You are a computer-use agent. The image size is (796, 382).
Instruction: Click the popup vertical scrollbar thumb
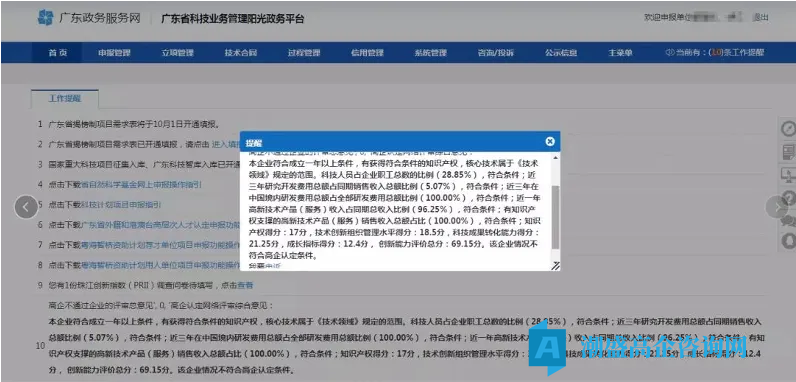tap(555, 217)
